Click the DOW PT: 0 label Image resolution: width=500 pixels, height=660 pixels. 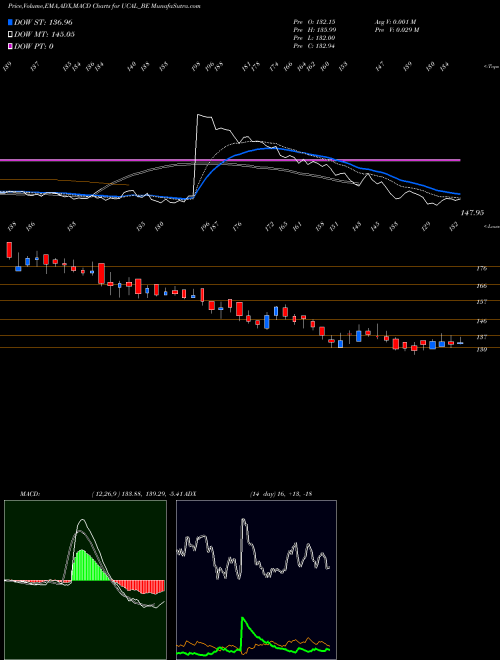(34, 46)
